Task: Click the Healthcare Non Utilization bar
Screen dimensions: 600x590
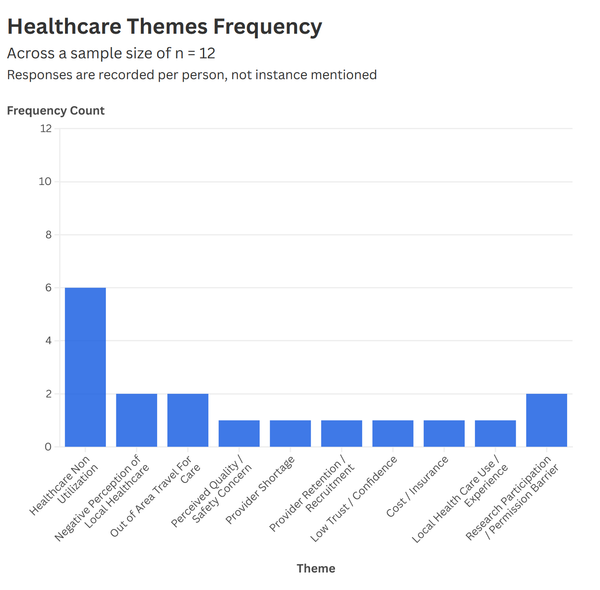Action: pyautogui.click(x=85, y=367)
